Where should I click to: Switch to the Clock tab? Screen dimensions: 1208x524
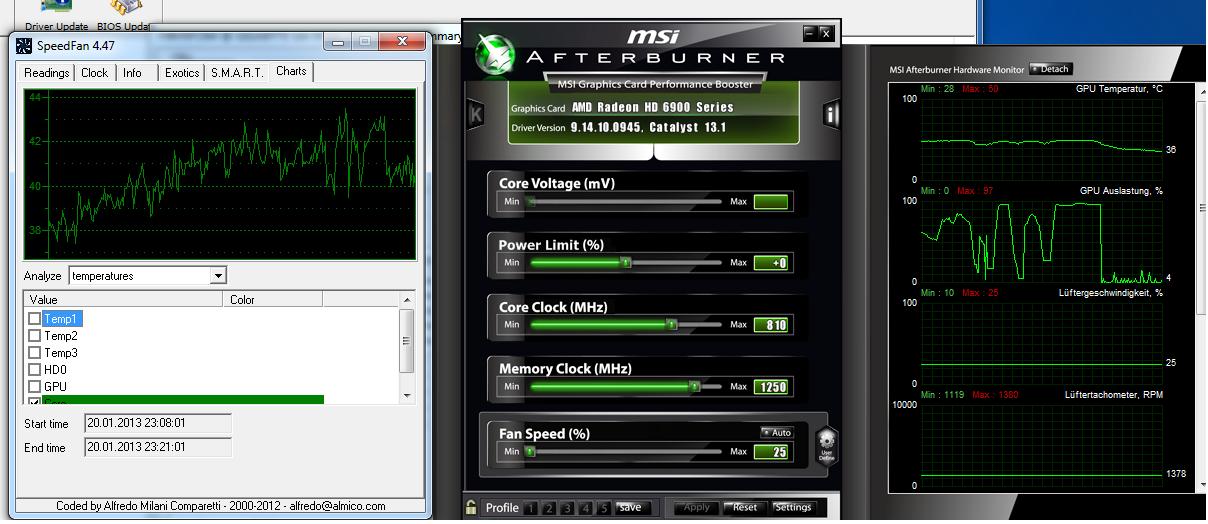coord(95,73)
